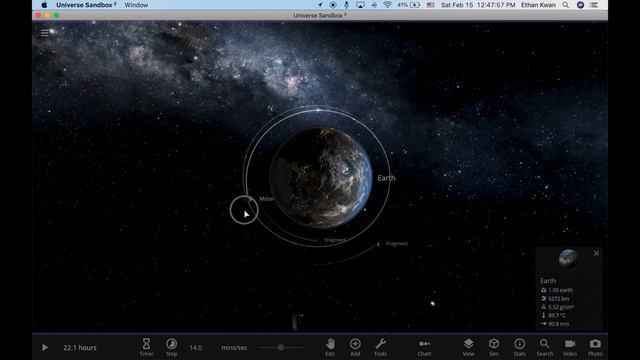Image resolution: width=640 pixels, height=360 pixels.
Task: Open the Ethan Kwan user menu
Action: pyautogui.click(x=538, y=5)
